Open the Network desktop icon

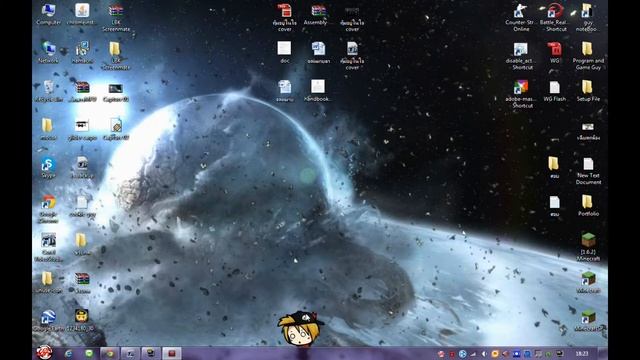pos(49,52)
